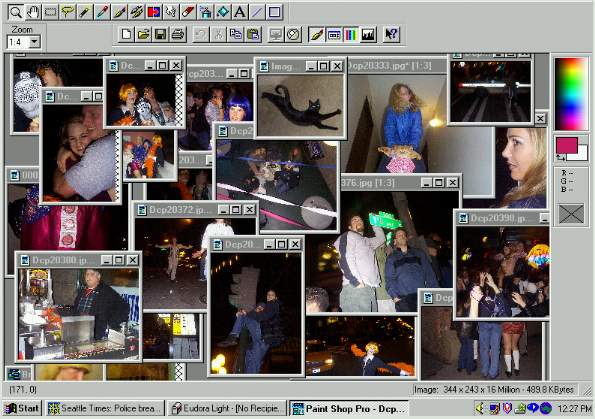Cut the selection
The width and height of the screenshot is (595, 419).
219,35
